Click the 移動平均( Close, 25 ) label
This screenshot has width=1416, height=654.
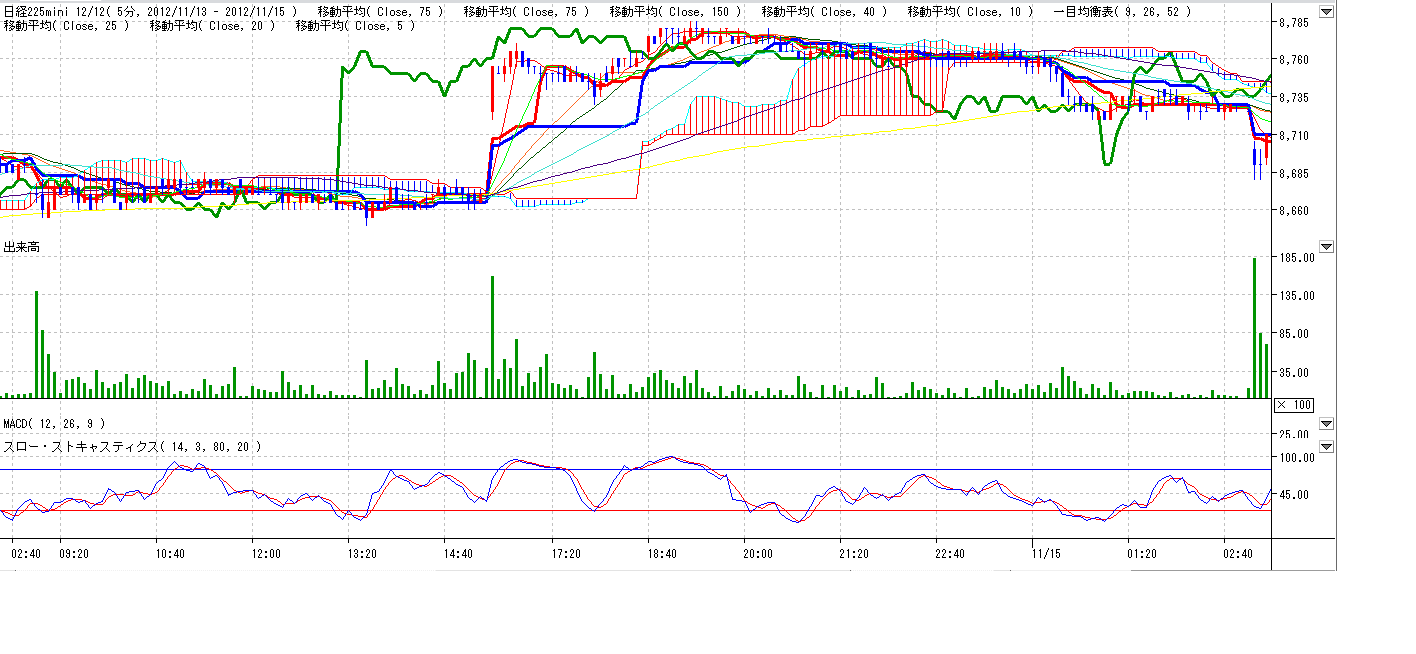pos(66,25)
